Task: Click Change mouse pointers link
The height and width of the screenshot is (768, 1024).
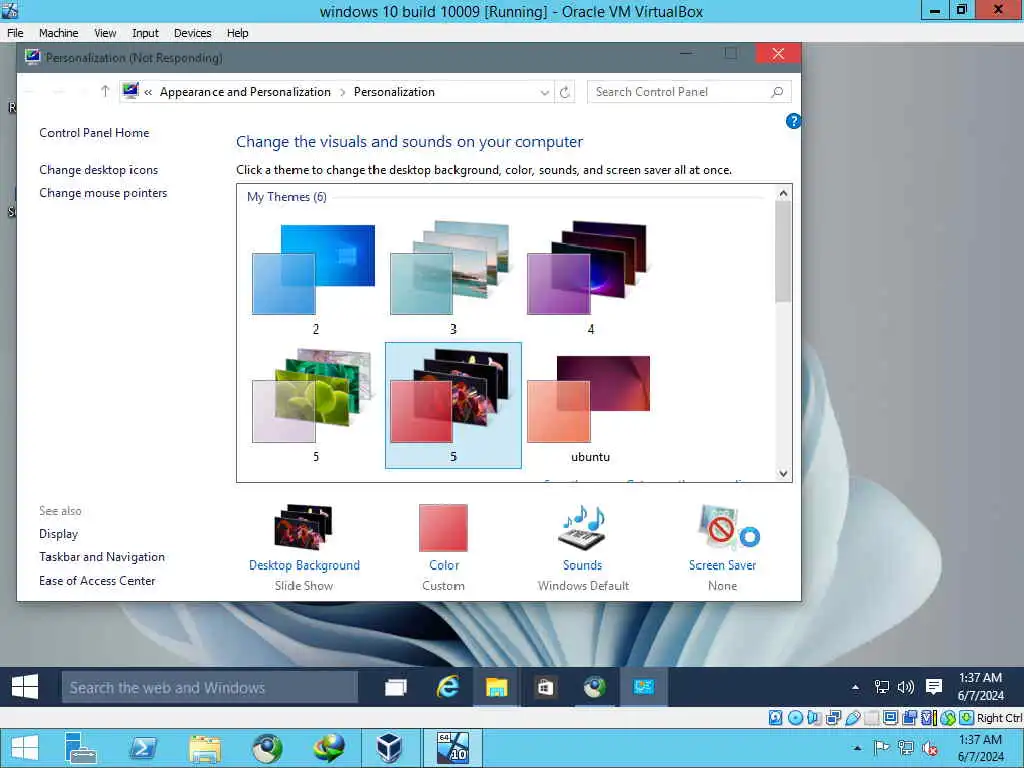Action: 103,193
